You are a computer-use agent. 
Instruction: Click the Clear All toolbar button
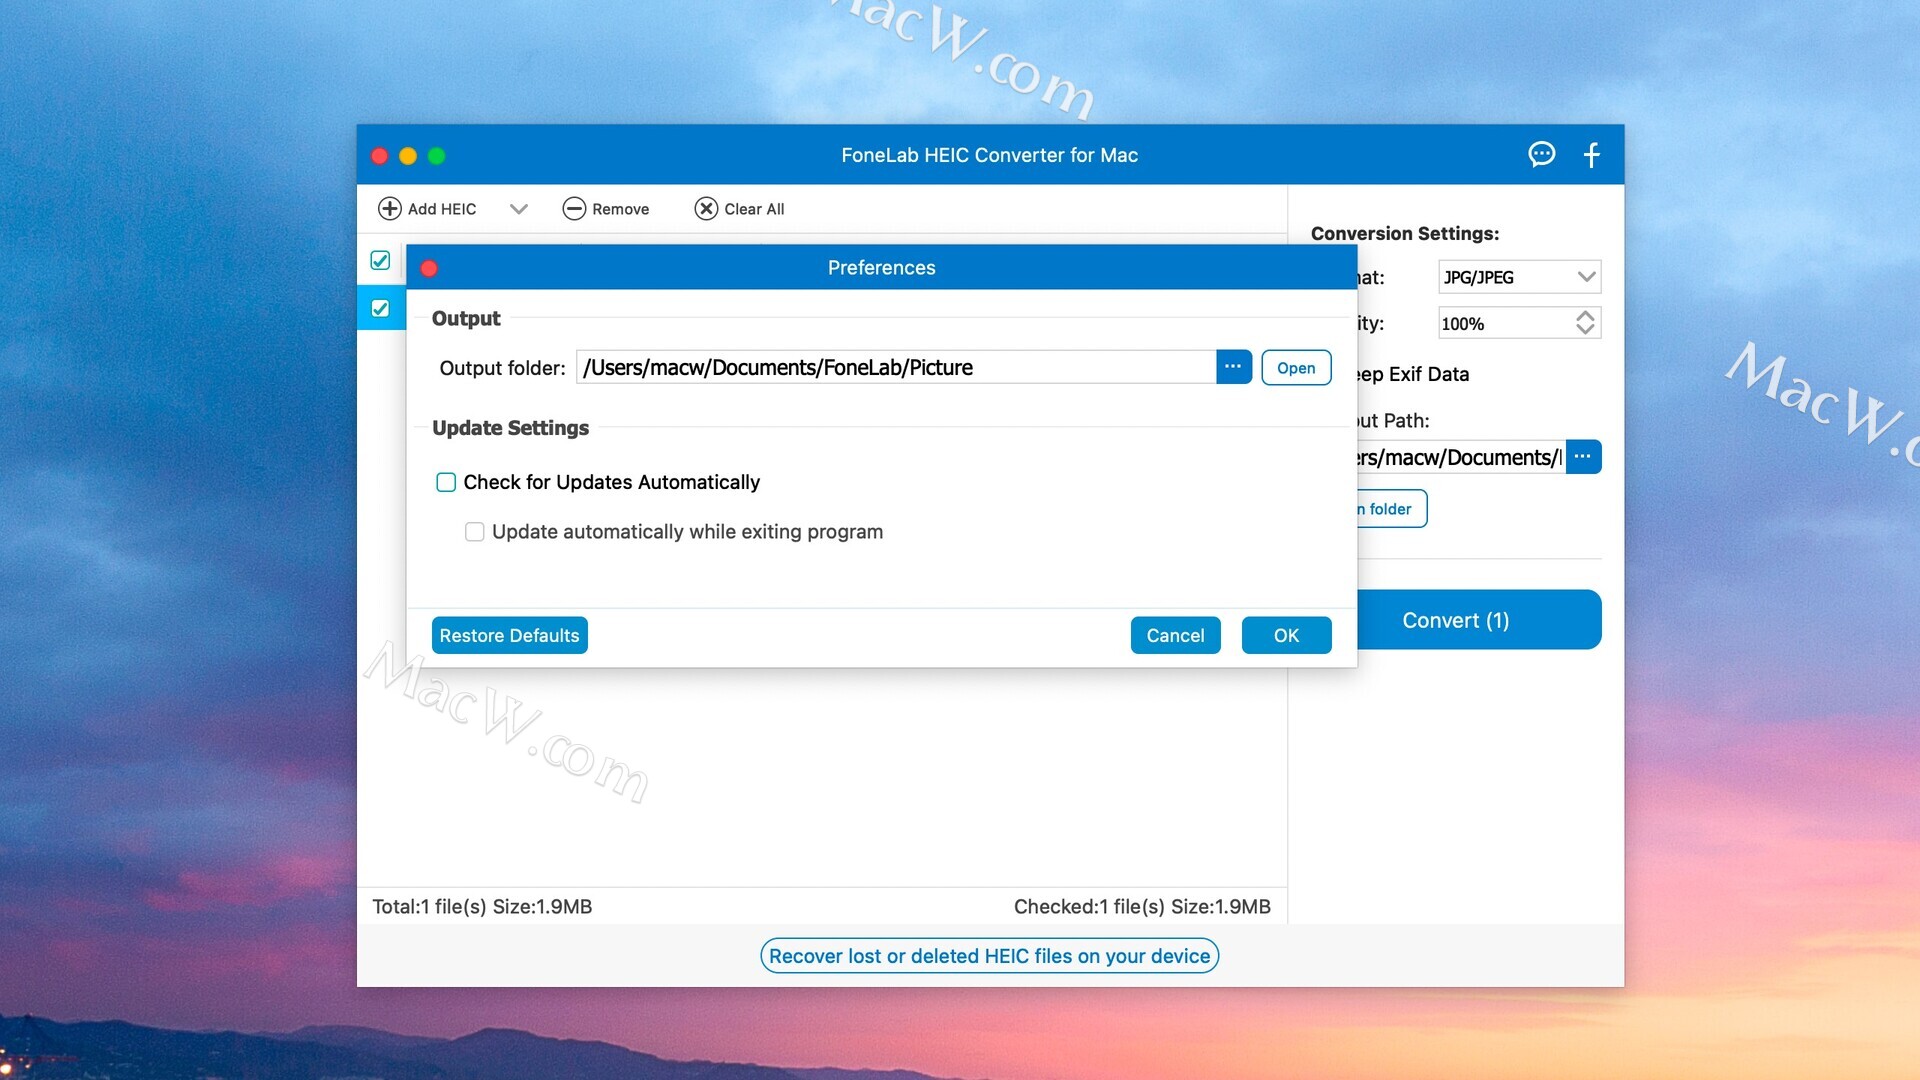click(739, 208)
